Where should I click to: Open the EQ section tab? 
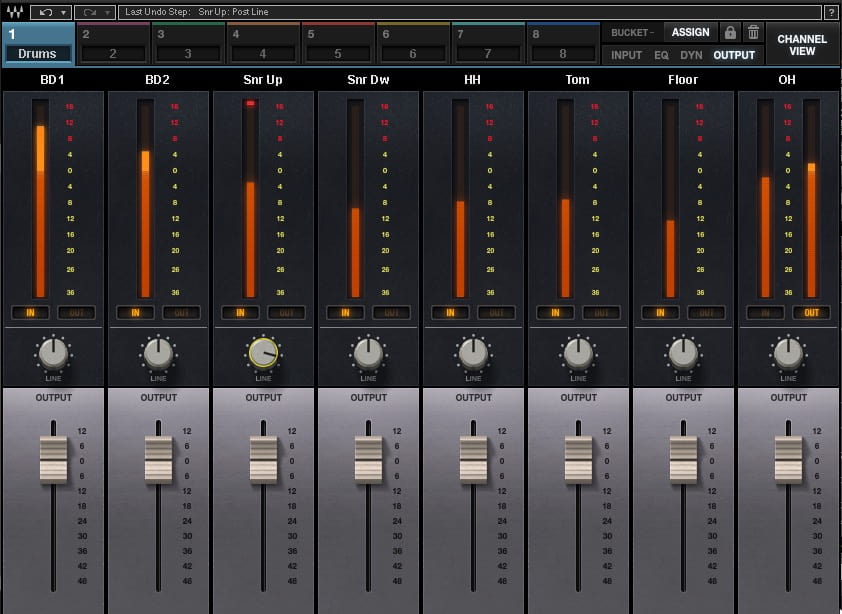tap(661, 56)
